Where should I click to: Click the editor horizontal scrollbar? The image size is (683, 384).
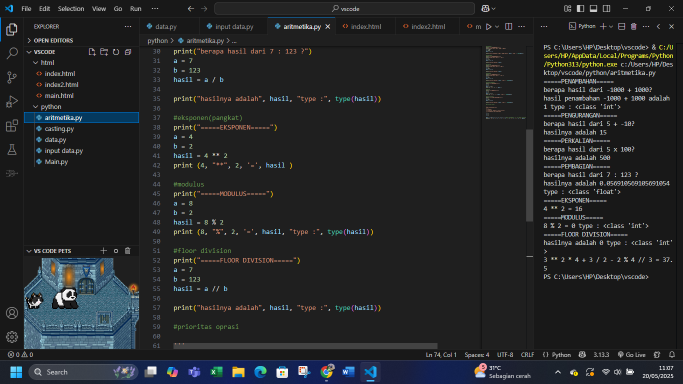[x=305, y=346]
